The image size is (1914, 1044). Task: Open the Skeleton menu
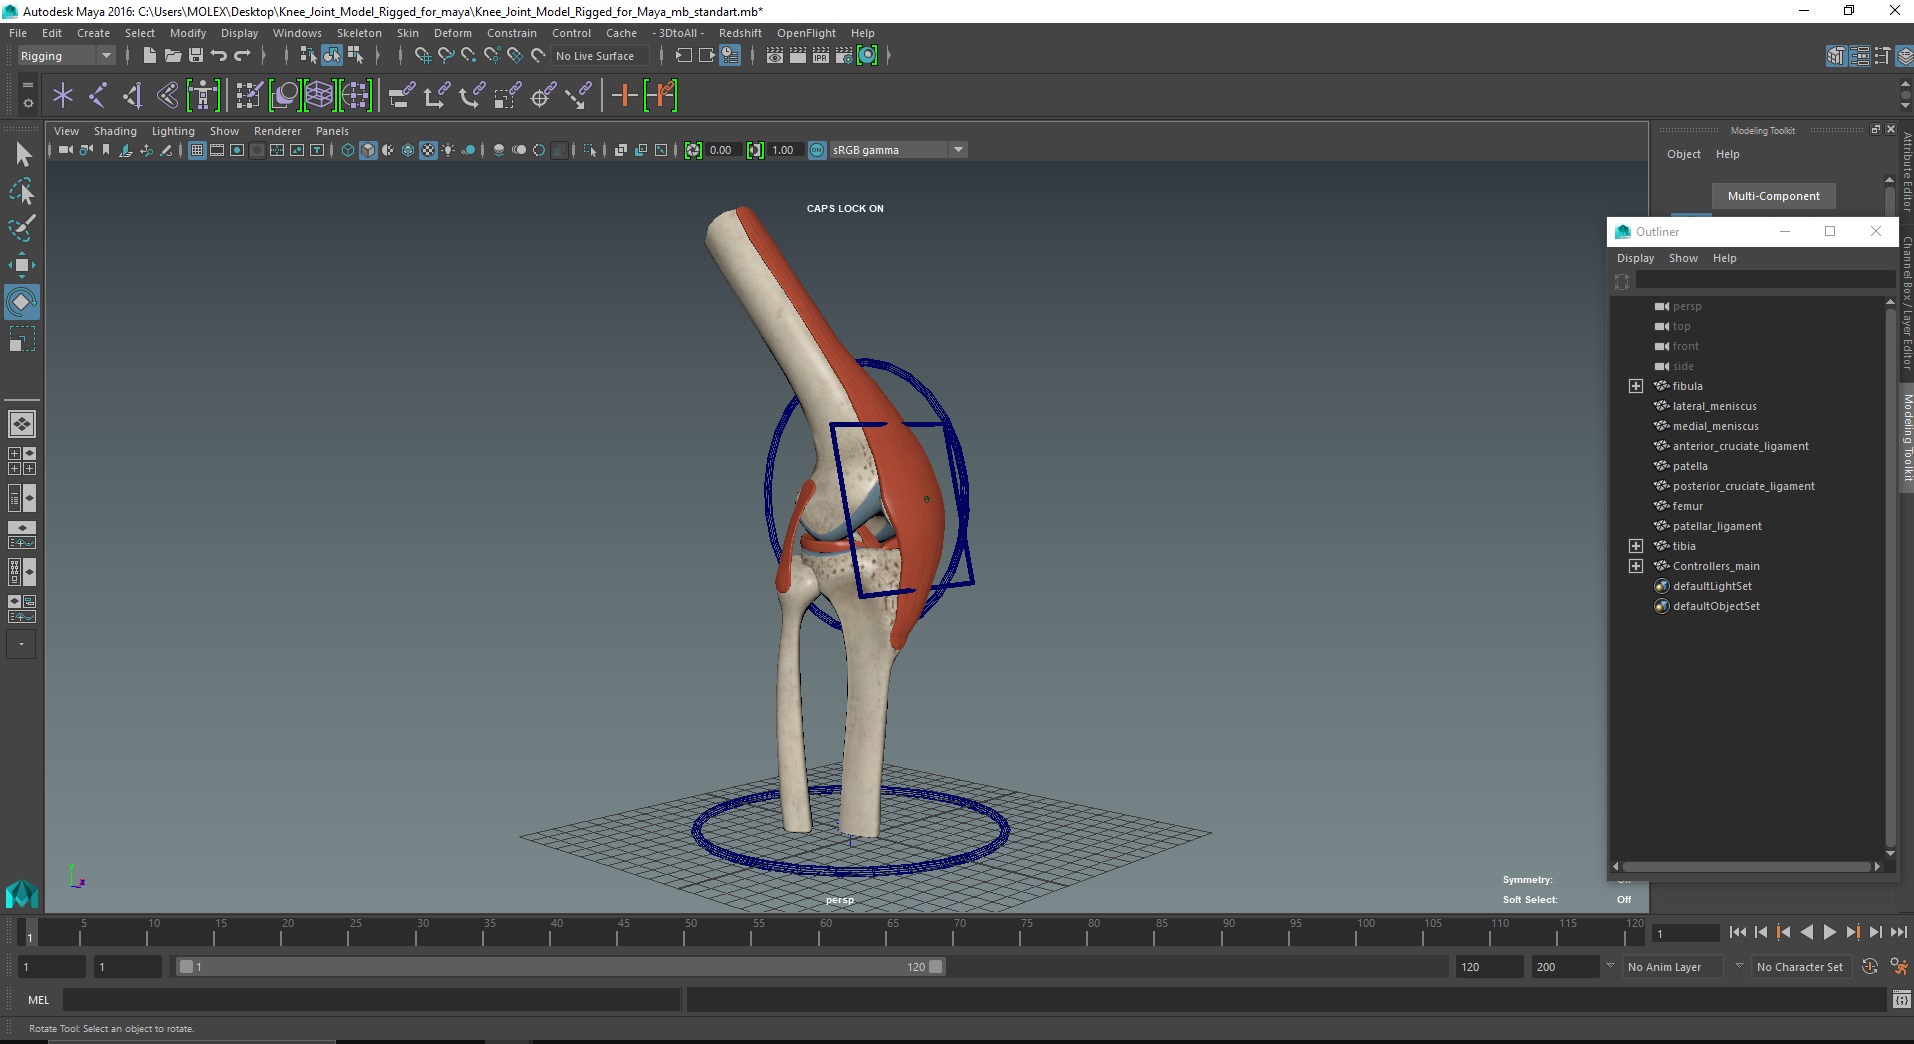coord(359,33)
